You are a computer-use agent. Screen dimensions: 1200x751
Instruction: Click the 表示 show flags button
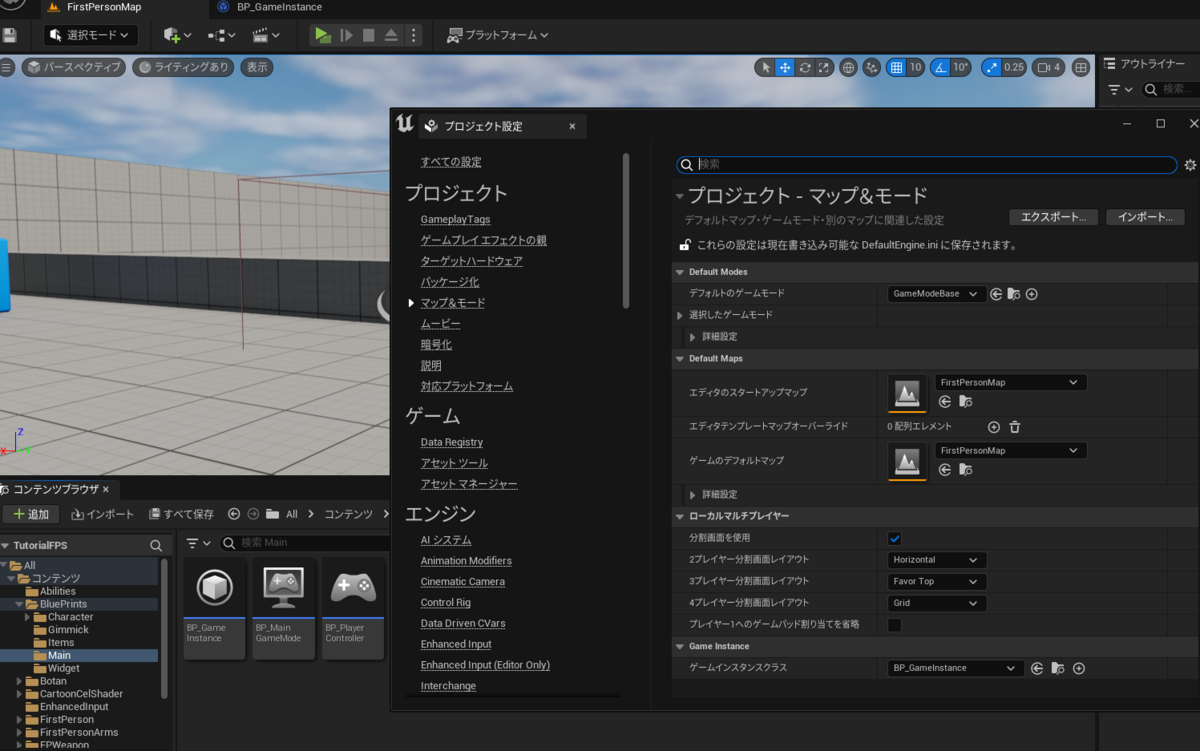257,67
